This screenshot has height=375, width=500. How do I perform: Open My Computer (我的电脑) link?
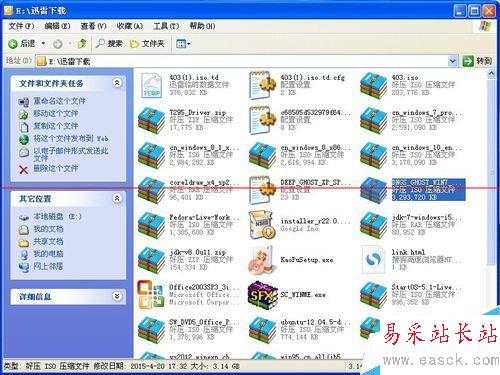(48, 254)
